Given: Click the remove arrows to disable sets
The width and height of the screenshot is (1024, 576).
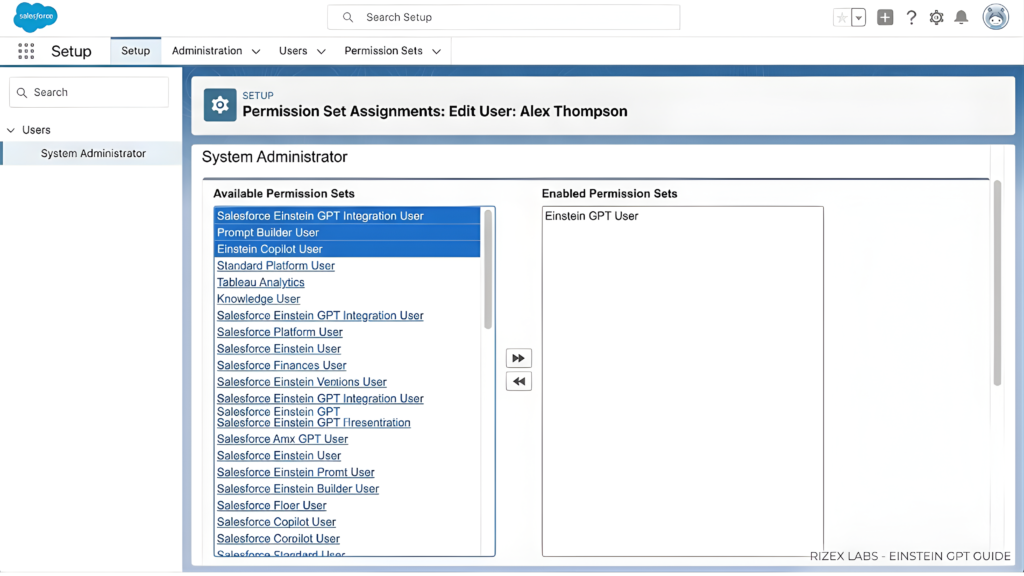Looking at the screenshot, I should click(x=518, y=381).
